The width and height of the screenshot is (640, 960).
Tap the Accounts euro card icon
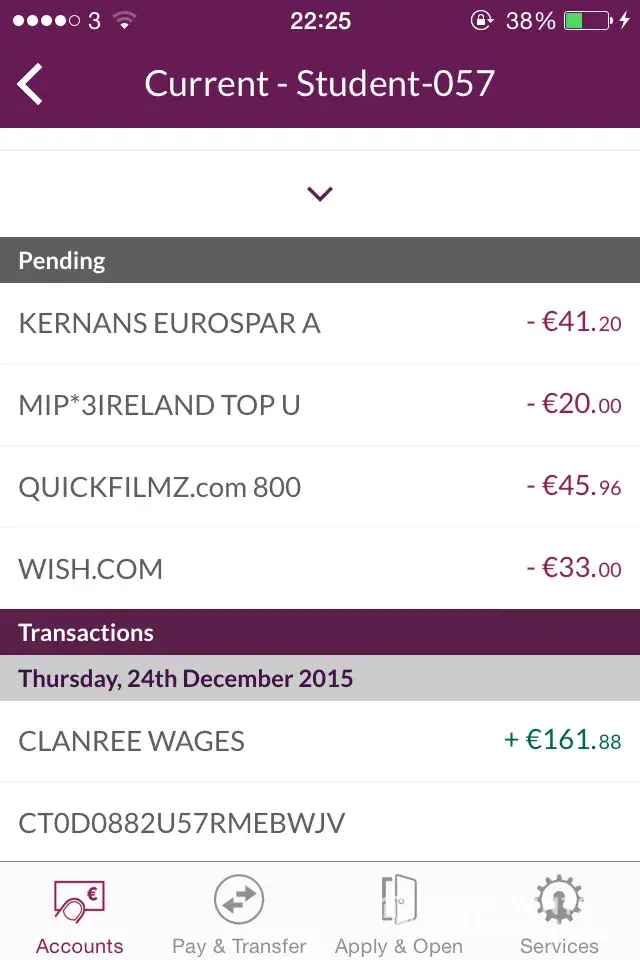pyautogui.click(x=79, y=900)
